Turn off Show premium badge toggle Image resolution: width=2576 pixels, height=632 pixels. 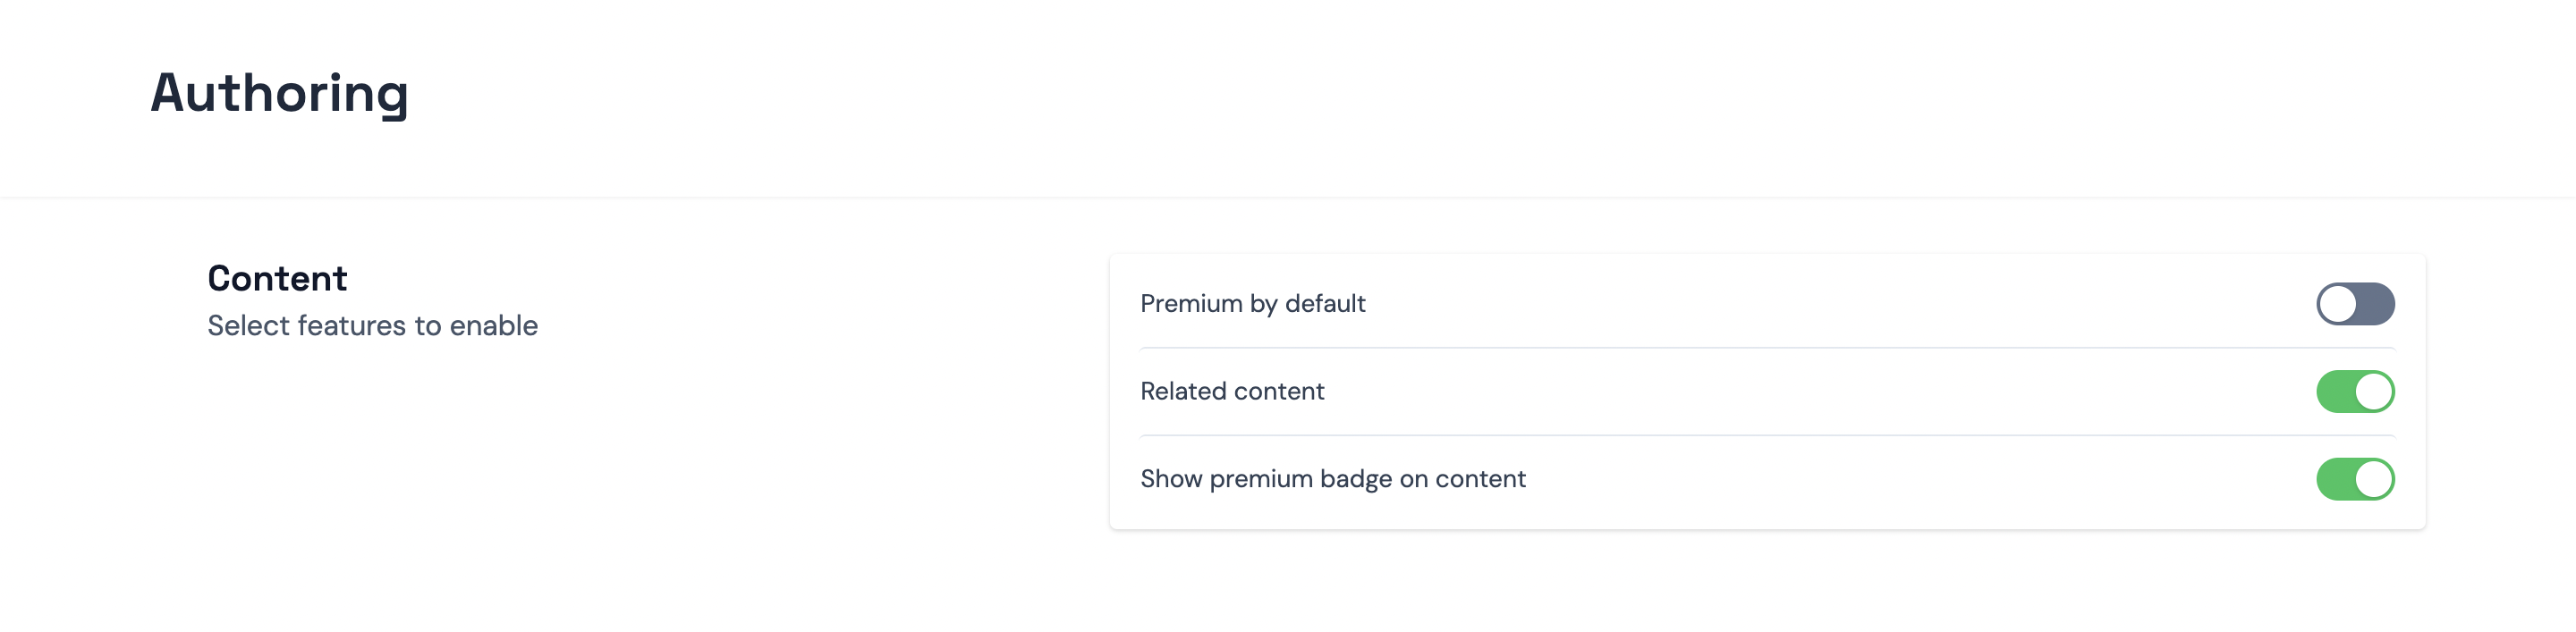tap(2355, 479)
